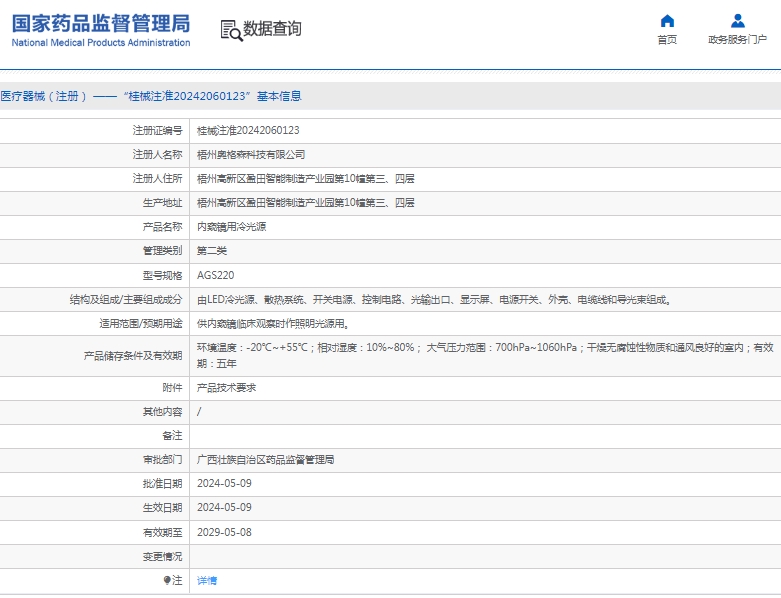Click the 产品名称 row label

coord(162,227)
